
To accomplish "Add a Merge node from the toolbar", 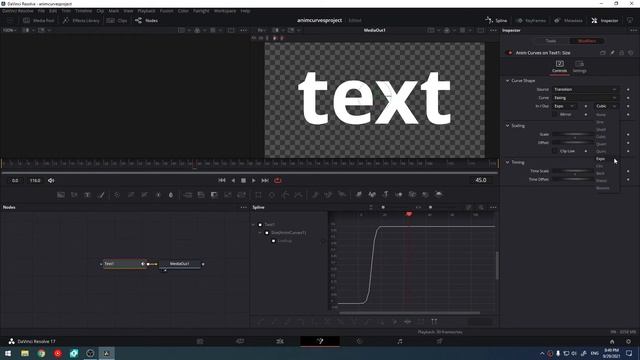I will [x=188, y=195].
